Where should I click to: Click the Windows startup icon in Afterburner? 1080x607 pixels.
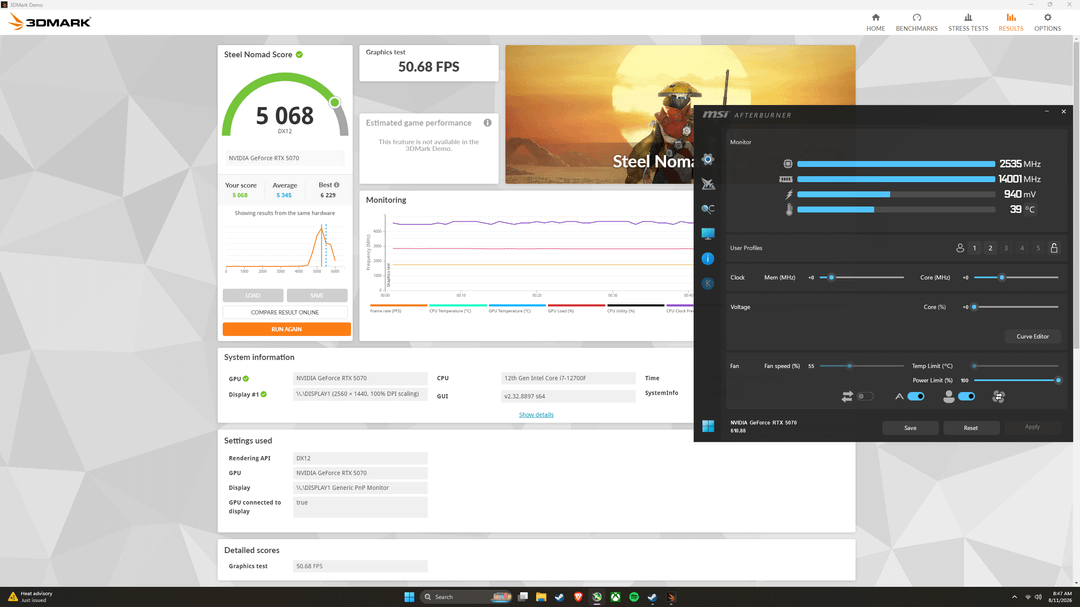708,426
